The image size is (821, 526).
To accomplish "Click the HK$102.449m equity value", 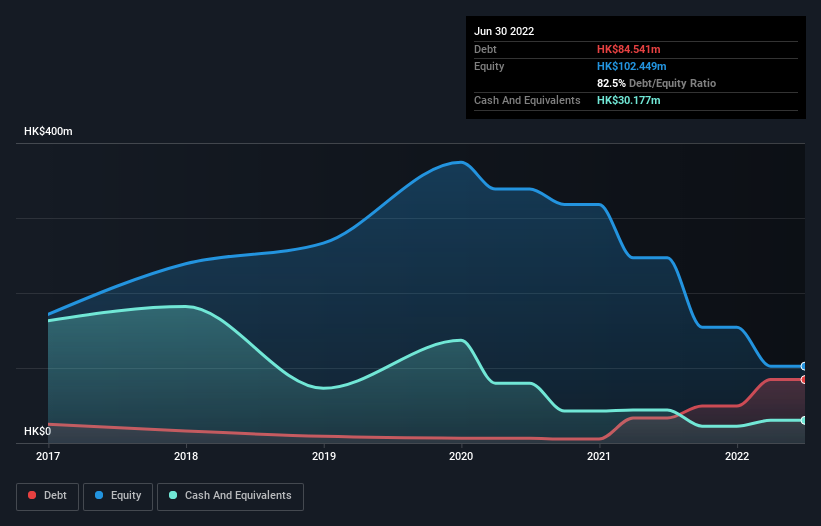I will 631,66.
